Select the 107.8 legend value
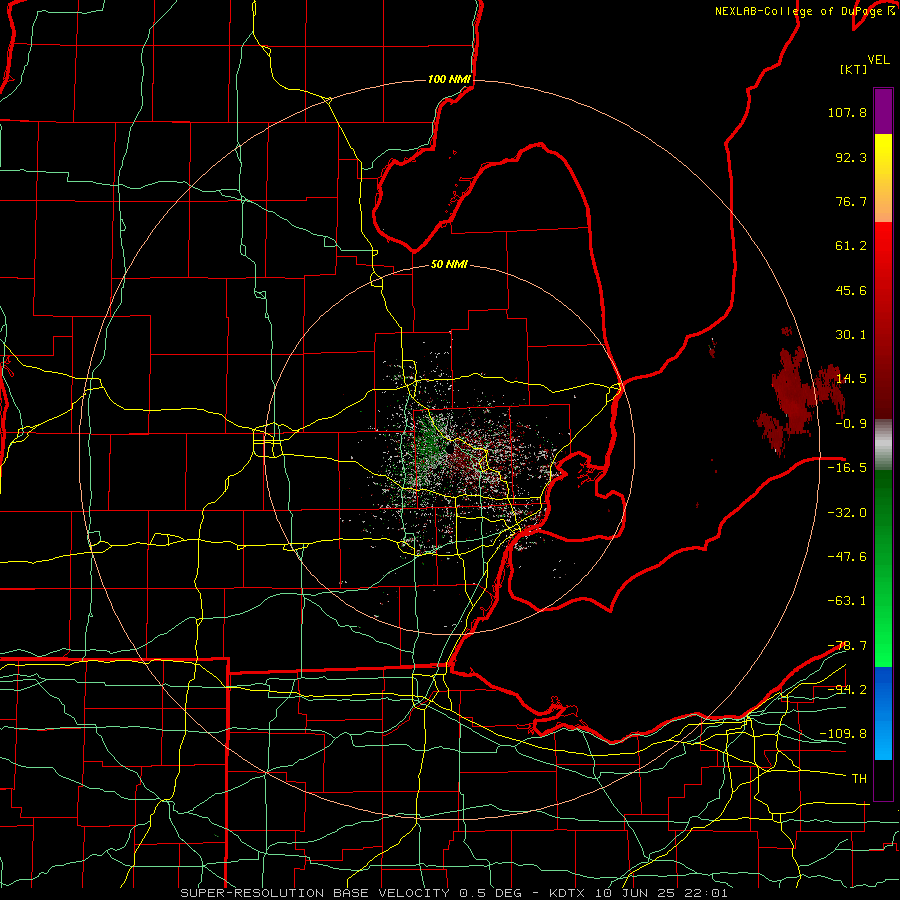Screen dimensions: 900x900 [847, 112]
